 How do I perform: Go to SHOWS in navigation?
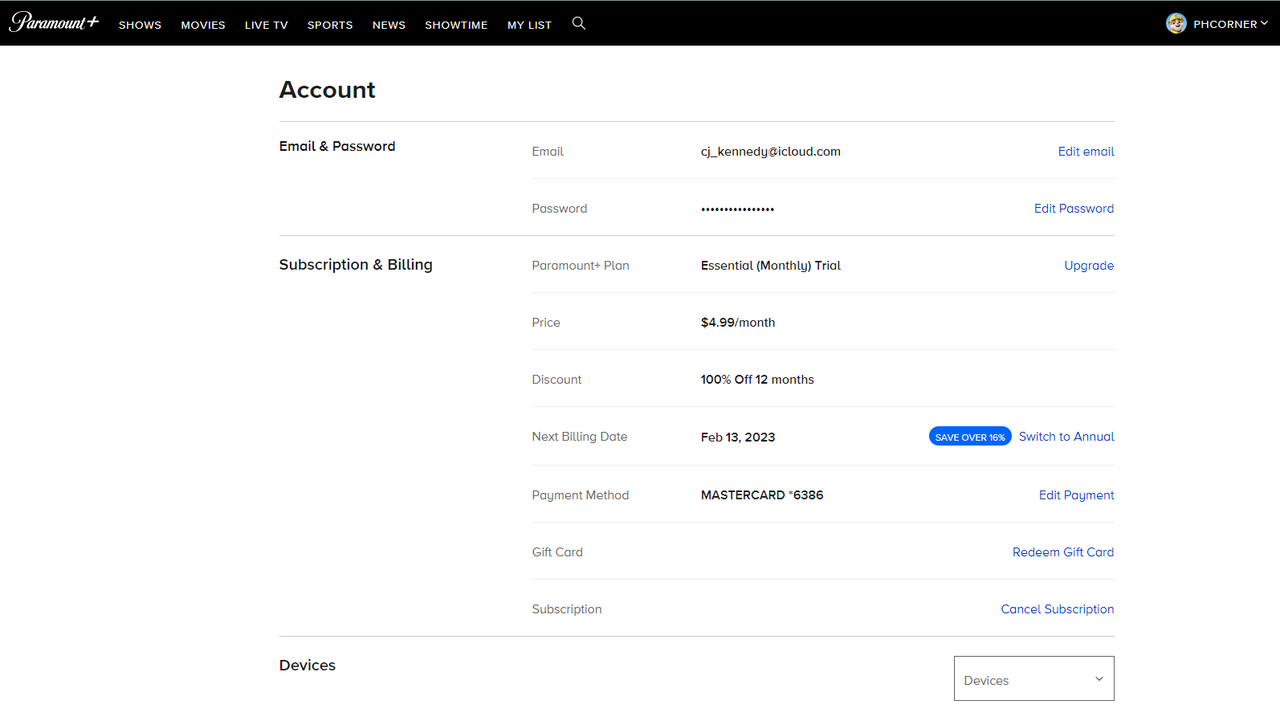(x=140, y=25)
